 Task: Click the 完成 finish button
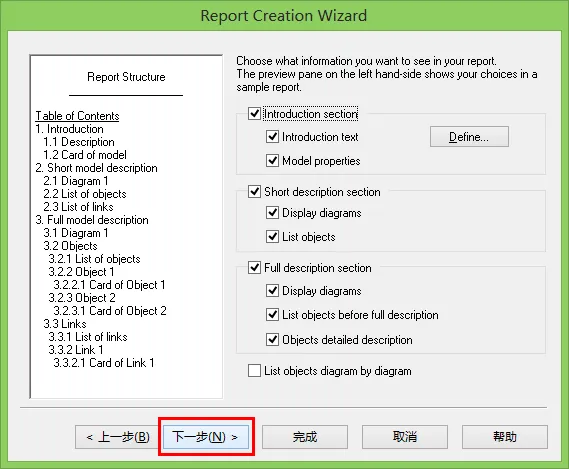(x=305, y=437)
